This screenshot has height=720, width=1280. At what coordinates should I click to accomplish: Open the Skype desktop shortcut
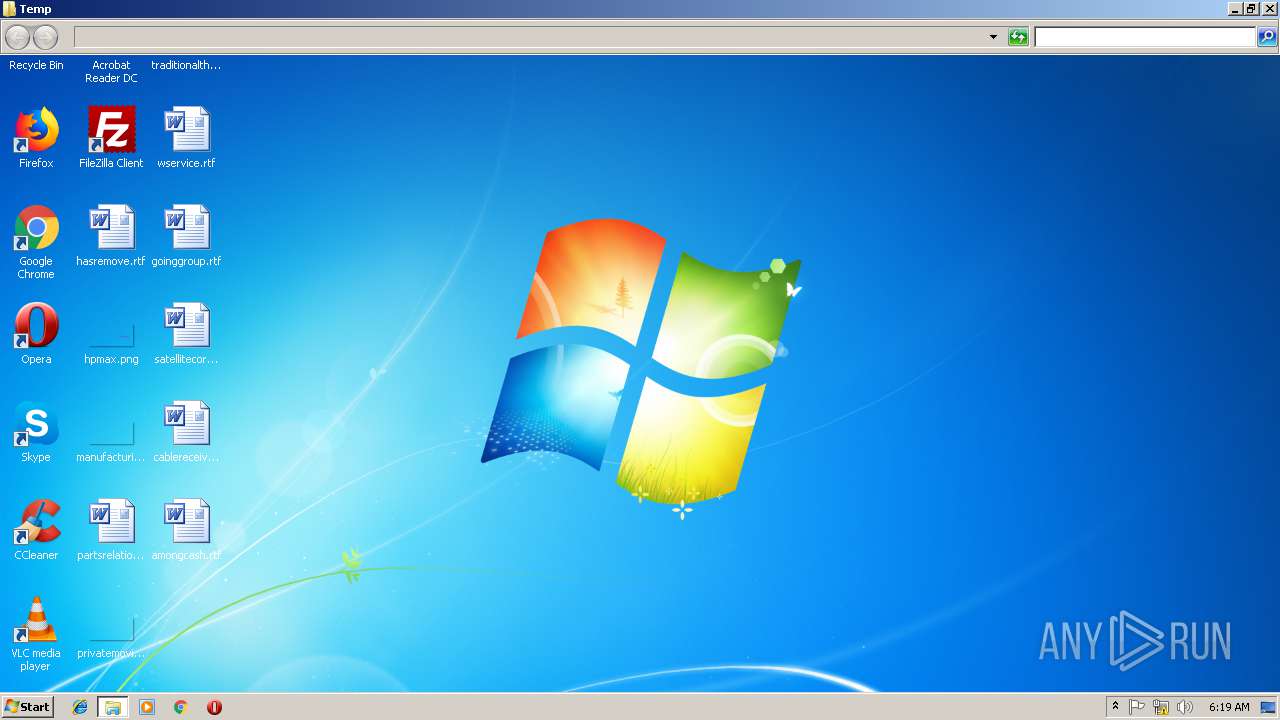point(36,424)
